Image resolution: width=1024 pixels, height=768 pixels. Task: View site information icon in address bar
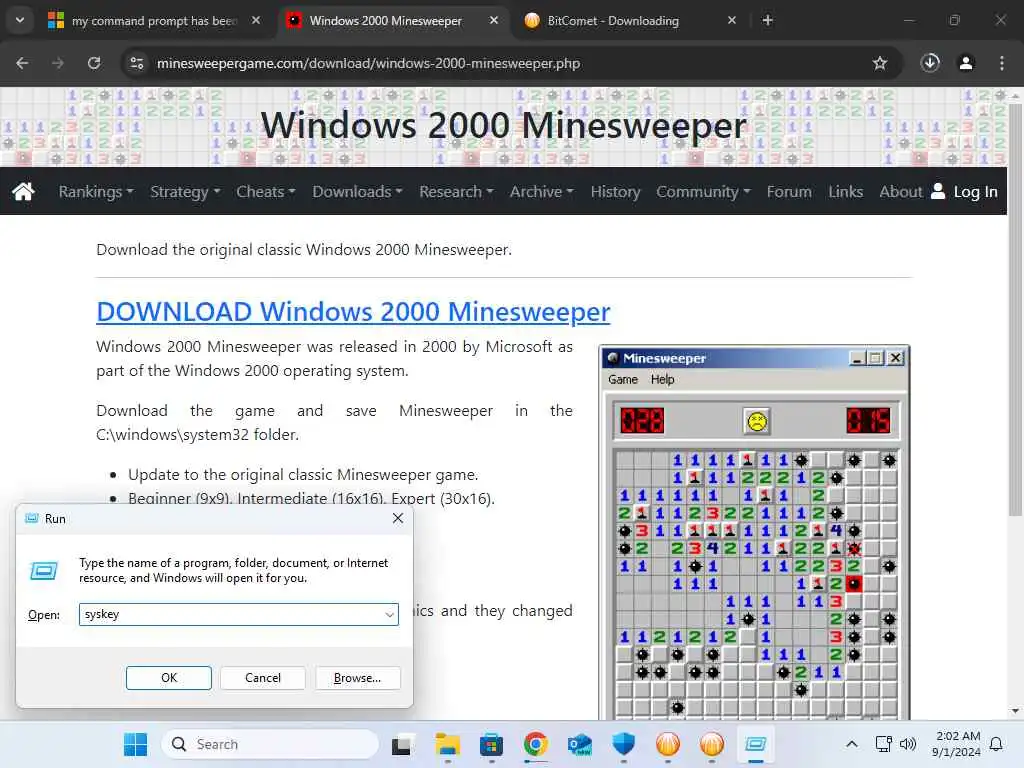point(136,63)
